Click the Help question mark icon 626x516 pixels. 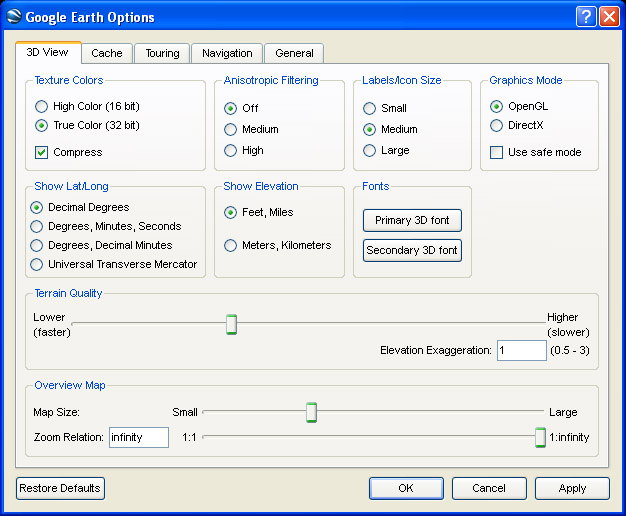(x=586, y=17)
